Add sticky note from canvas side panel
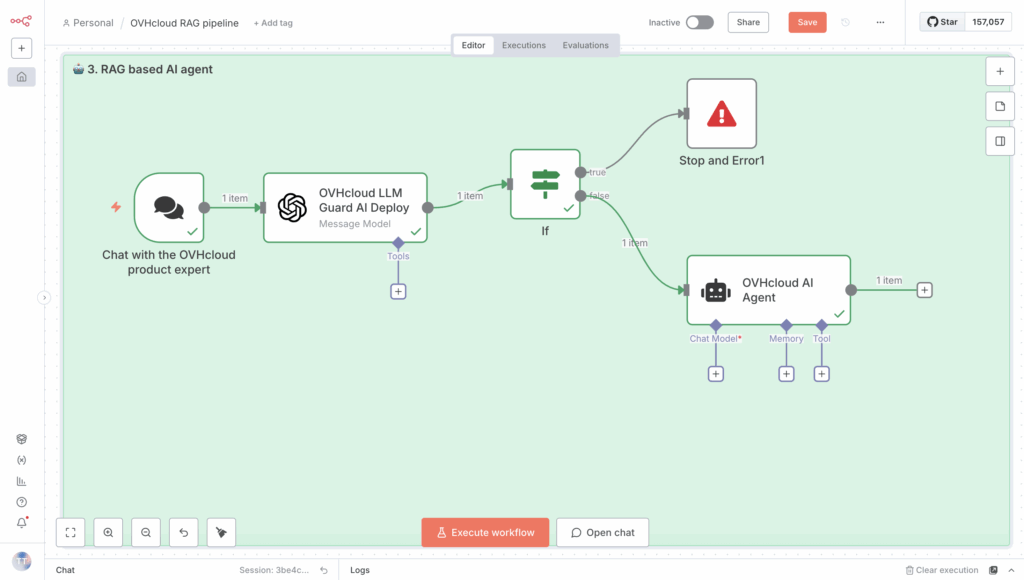Image resolution: width=1024 pixels, height=580 pixels. tap(999, 106)
